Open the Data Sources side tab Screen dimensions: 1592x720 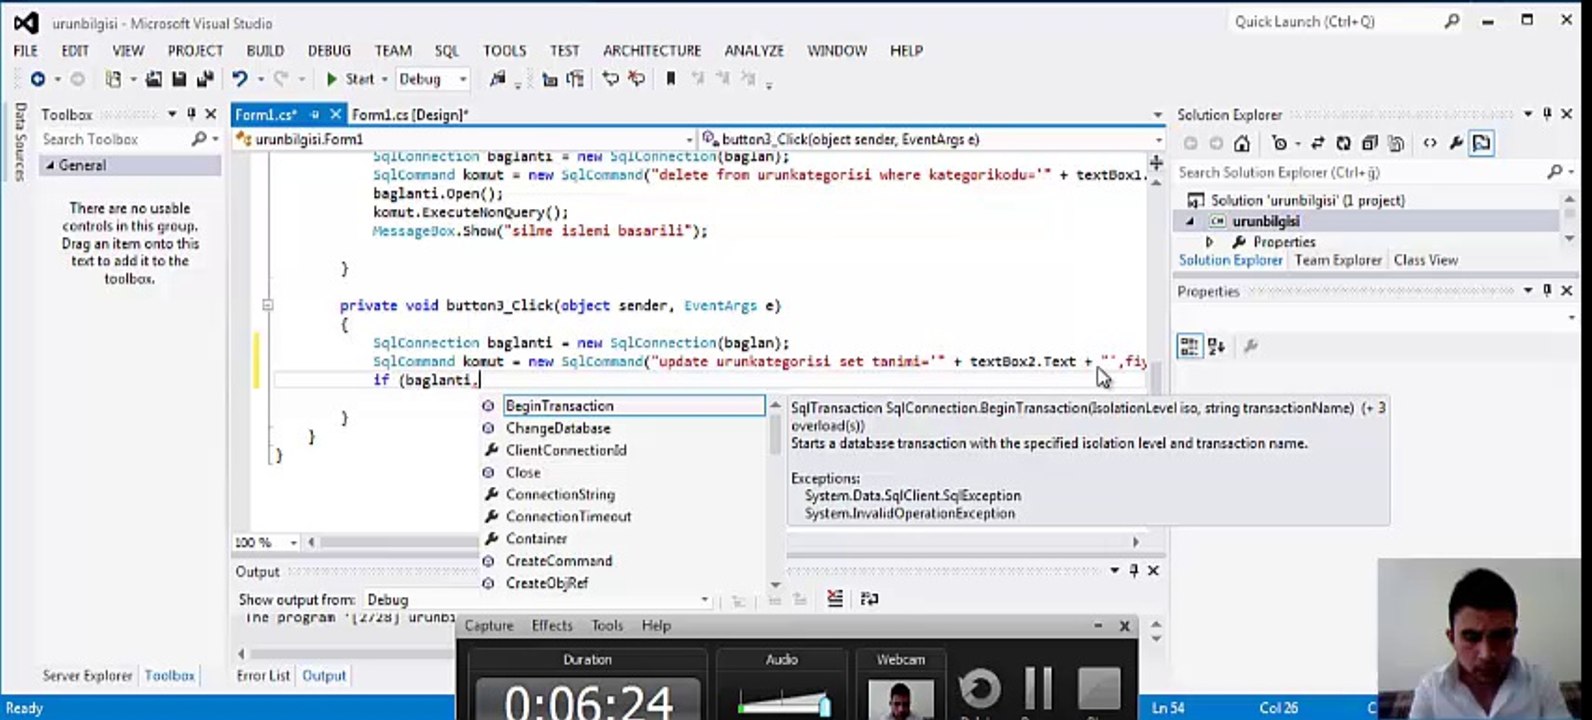(19, 142)
